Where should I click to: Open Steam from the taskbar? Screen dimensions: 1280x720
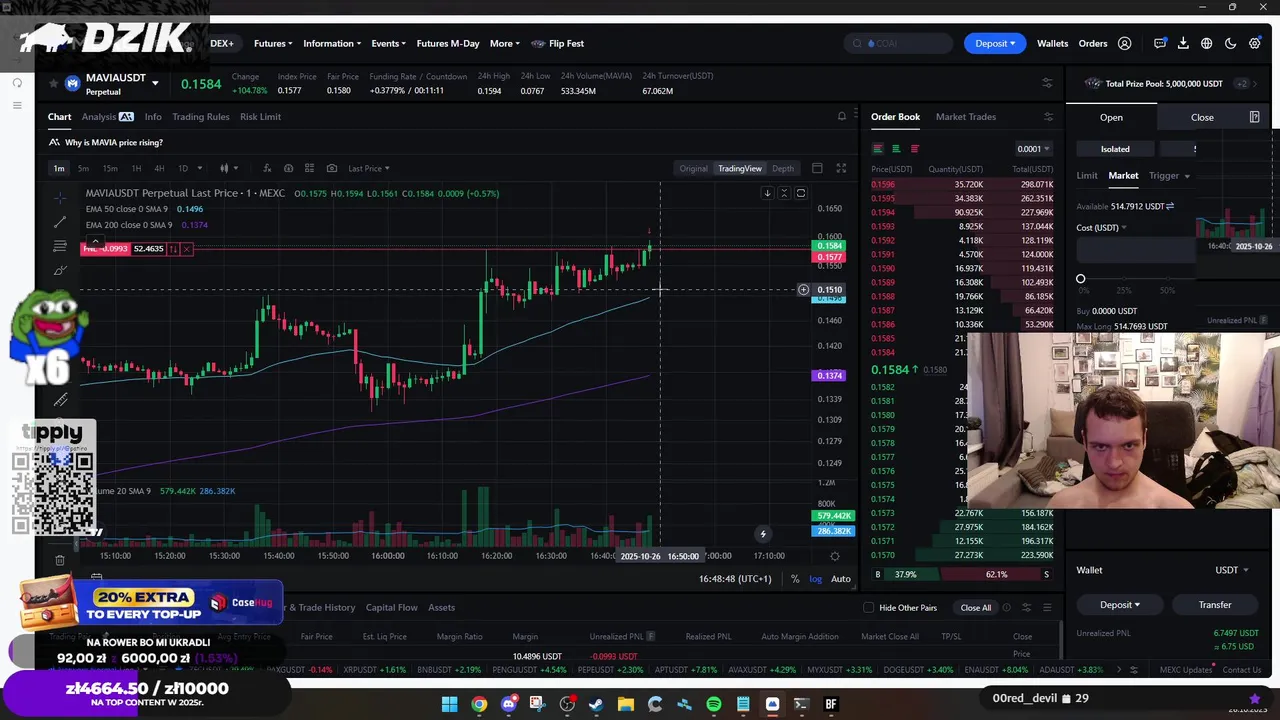click(x=596, y=705)
